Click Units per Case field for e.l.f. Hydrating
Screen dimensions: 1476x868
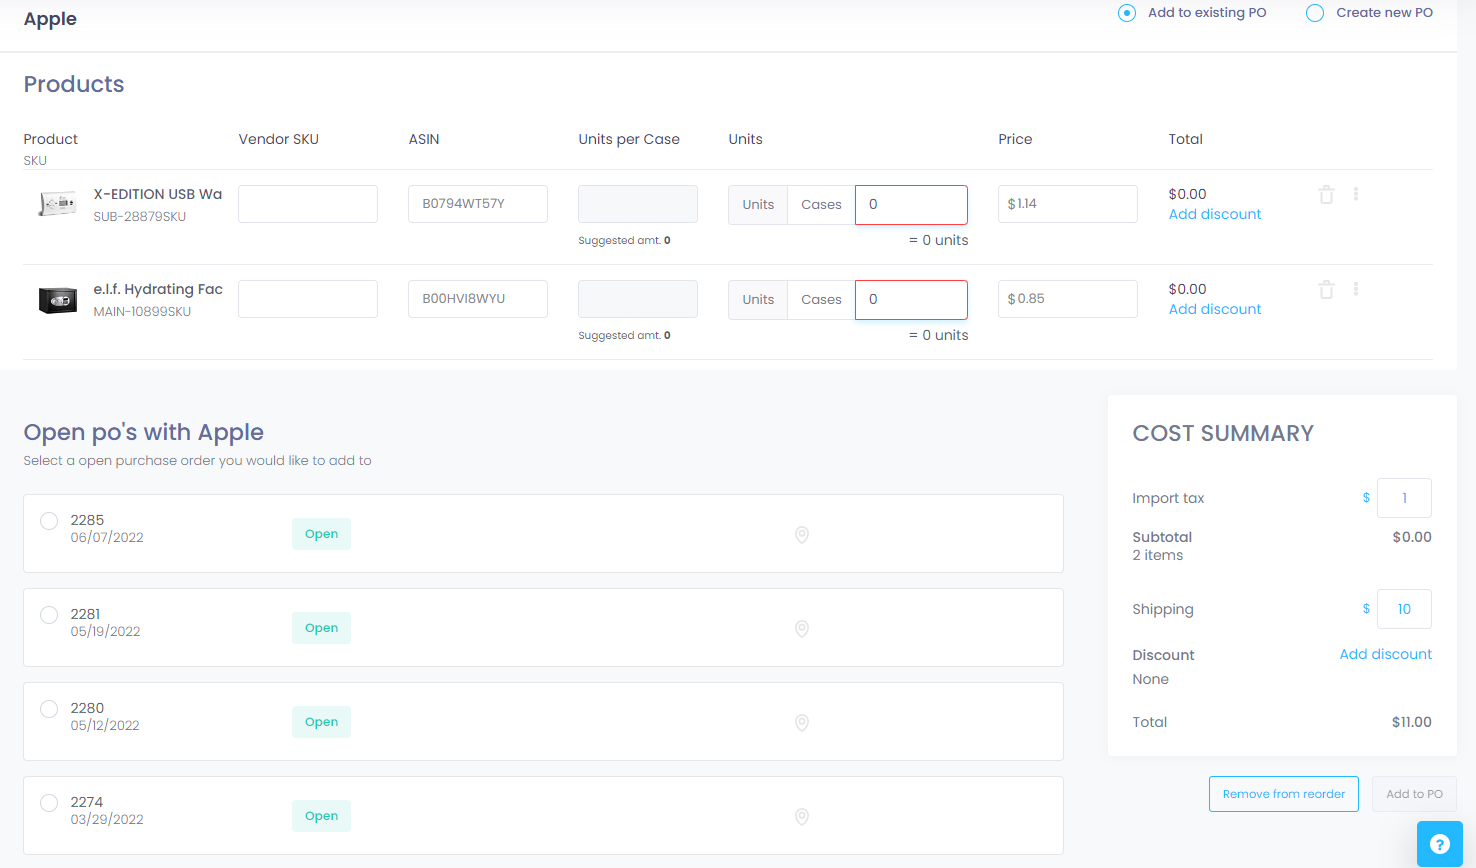point(638,299)
